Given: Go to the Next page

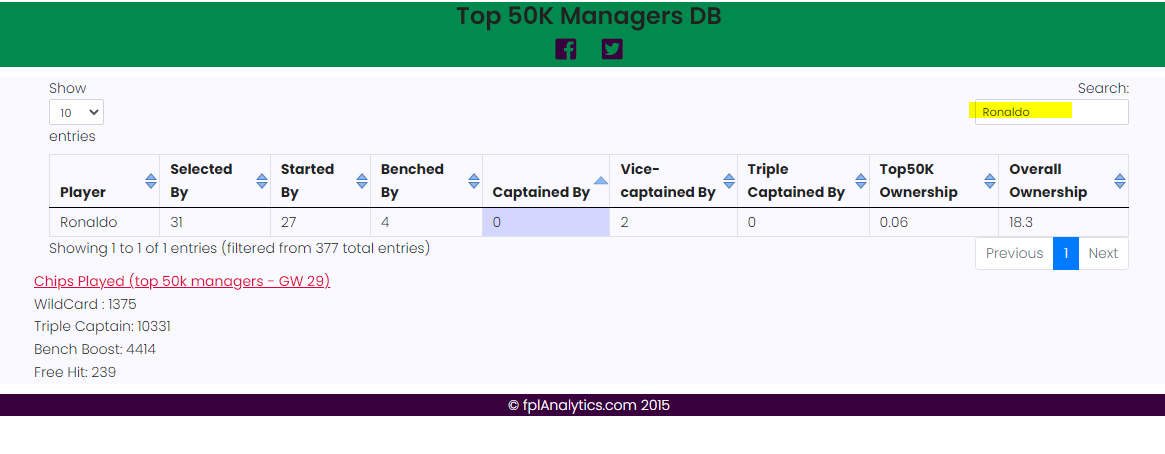Looking at the screenshot, I should point(1103,253).
